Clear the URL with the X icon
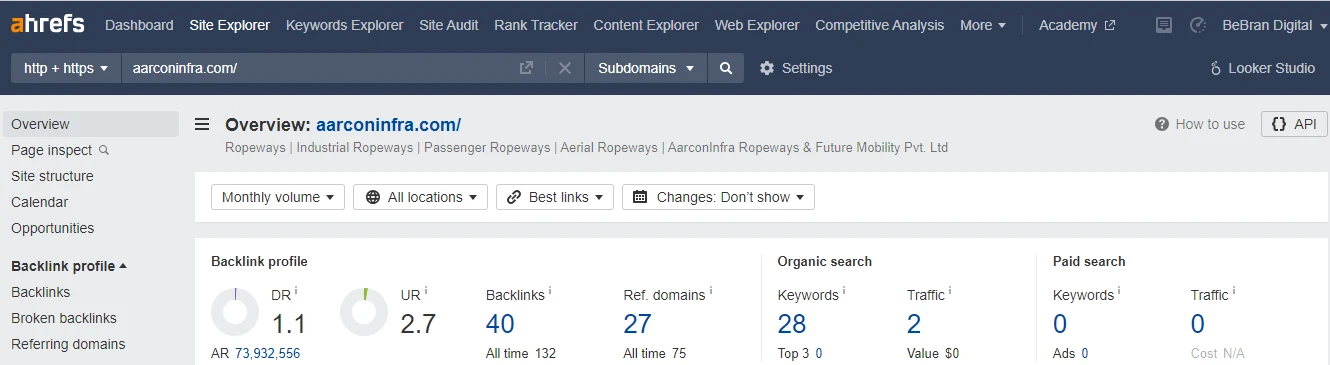The image size is (1330, 365). pyautogui.click(x=565, y=68)
